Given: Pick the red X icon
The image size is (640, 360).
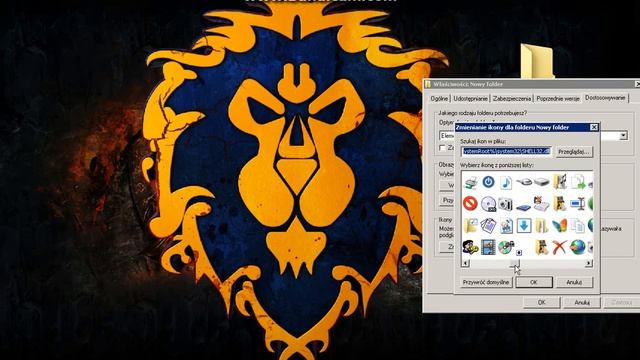Looking at the screenshot, I should (560, 247).
